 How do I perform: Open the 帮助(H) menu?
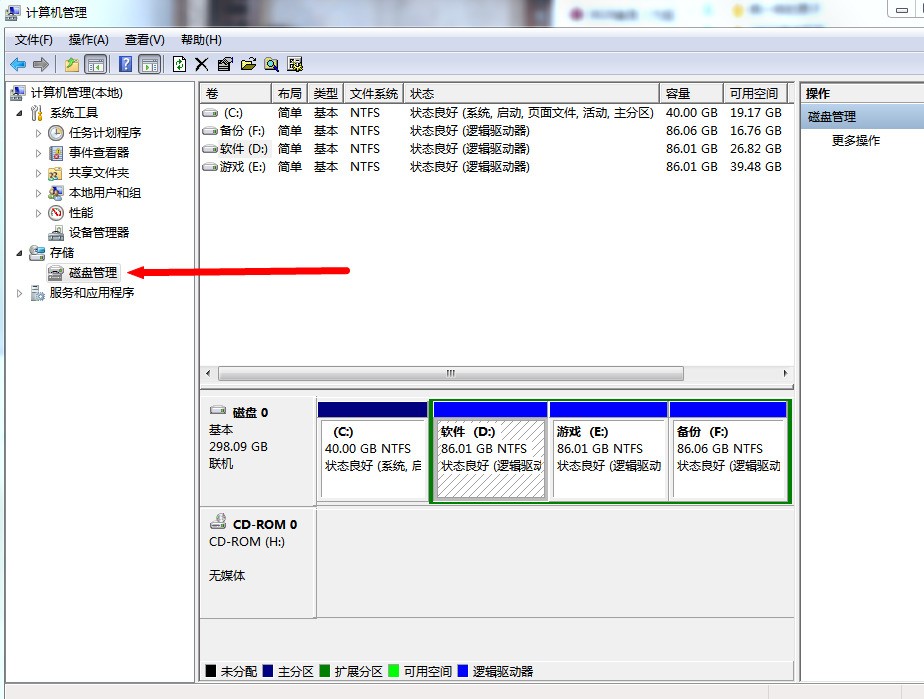click(x=201, y=40)
